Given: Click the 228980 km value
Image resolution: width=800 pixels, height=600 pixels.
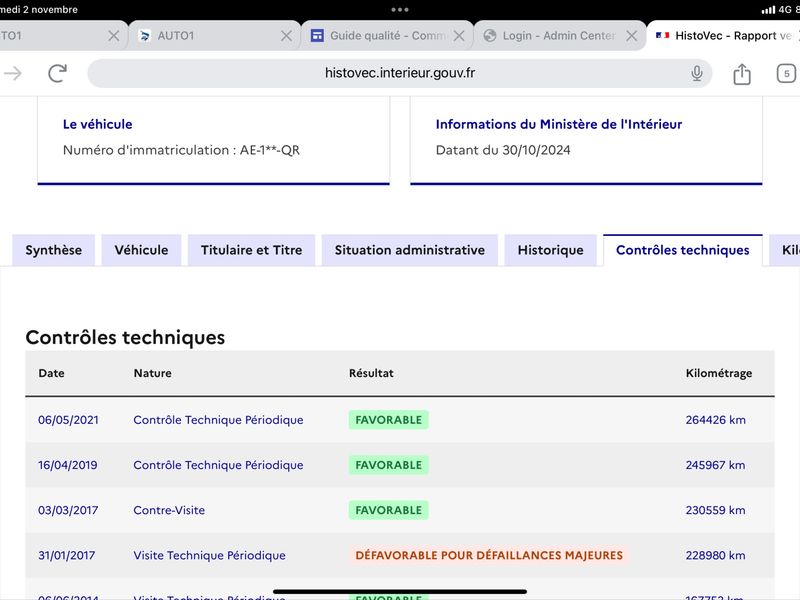Looking at the screenshot, I should 715,555.
